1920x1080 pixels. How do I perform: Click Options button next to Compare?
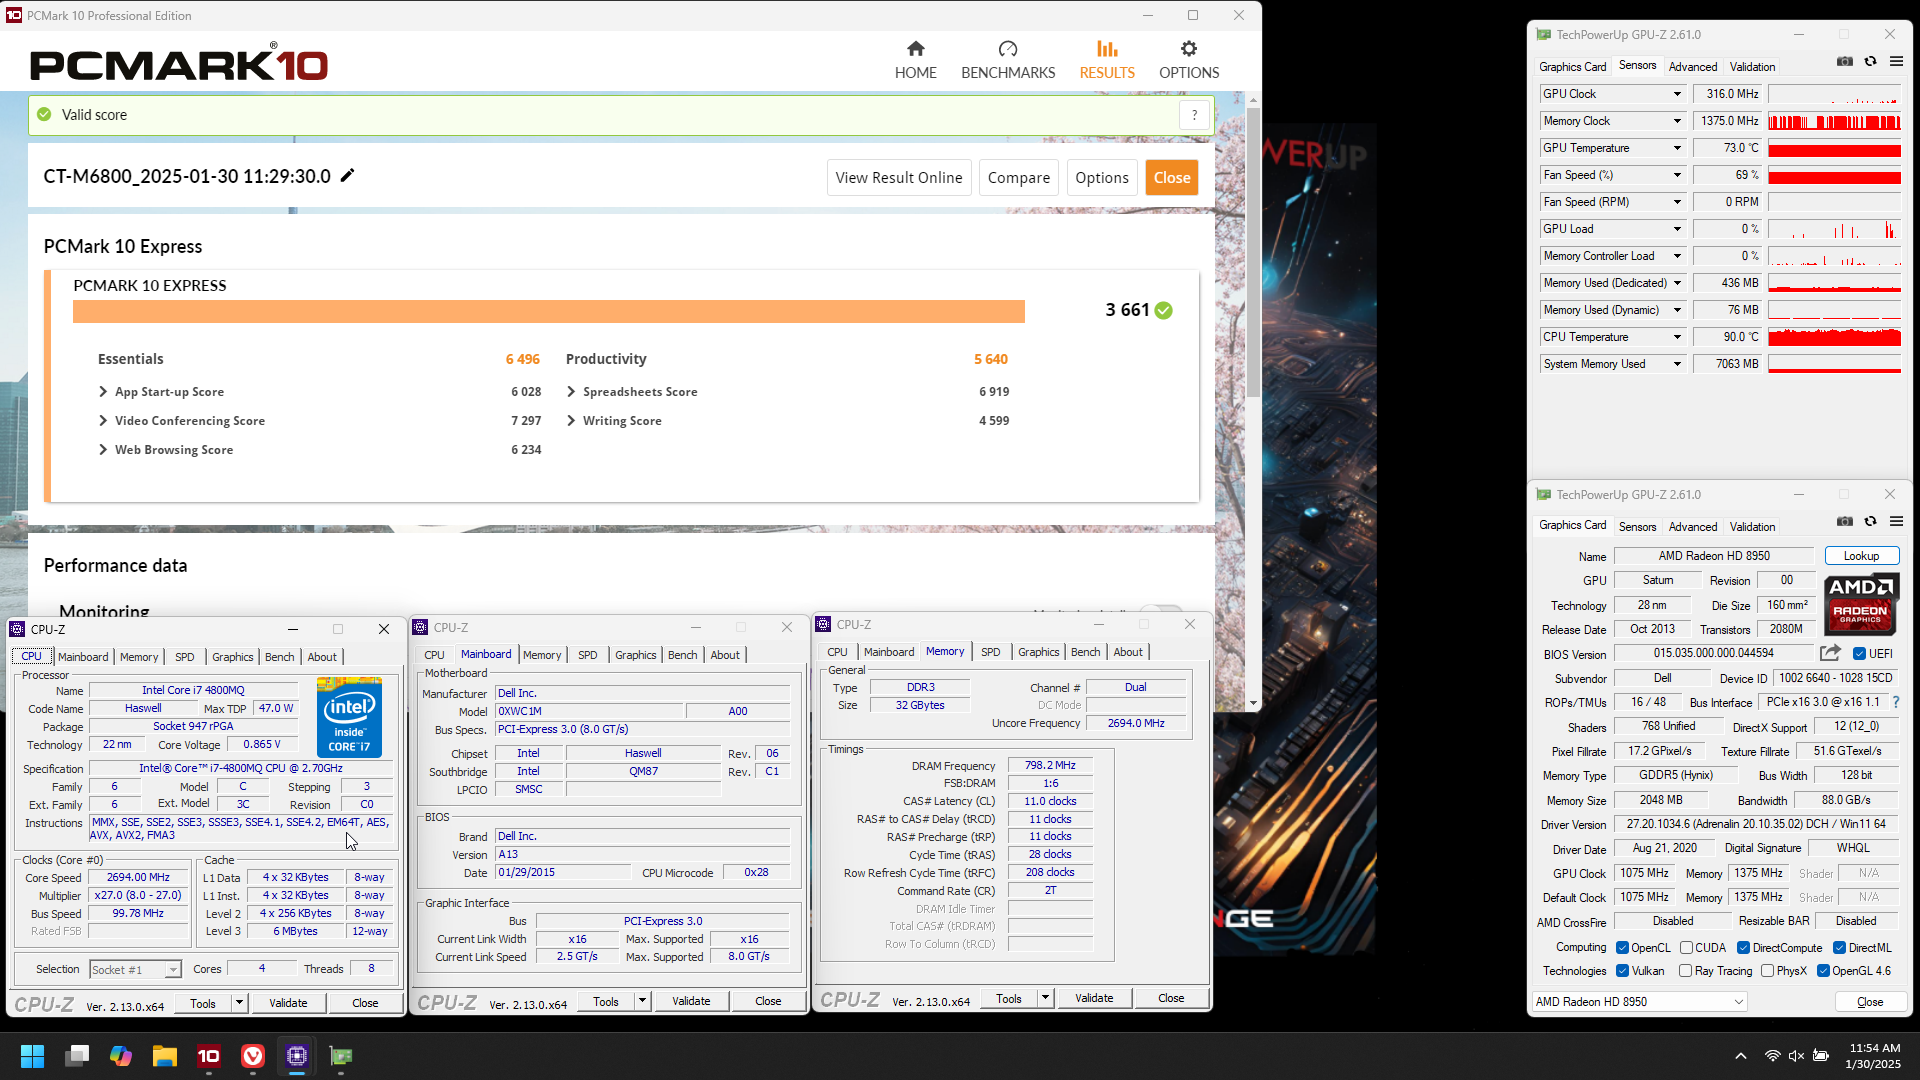[1101, 178]
